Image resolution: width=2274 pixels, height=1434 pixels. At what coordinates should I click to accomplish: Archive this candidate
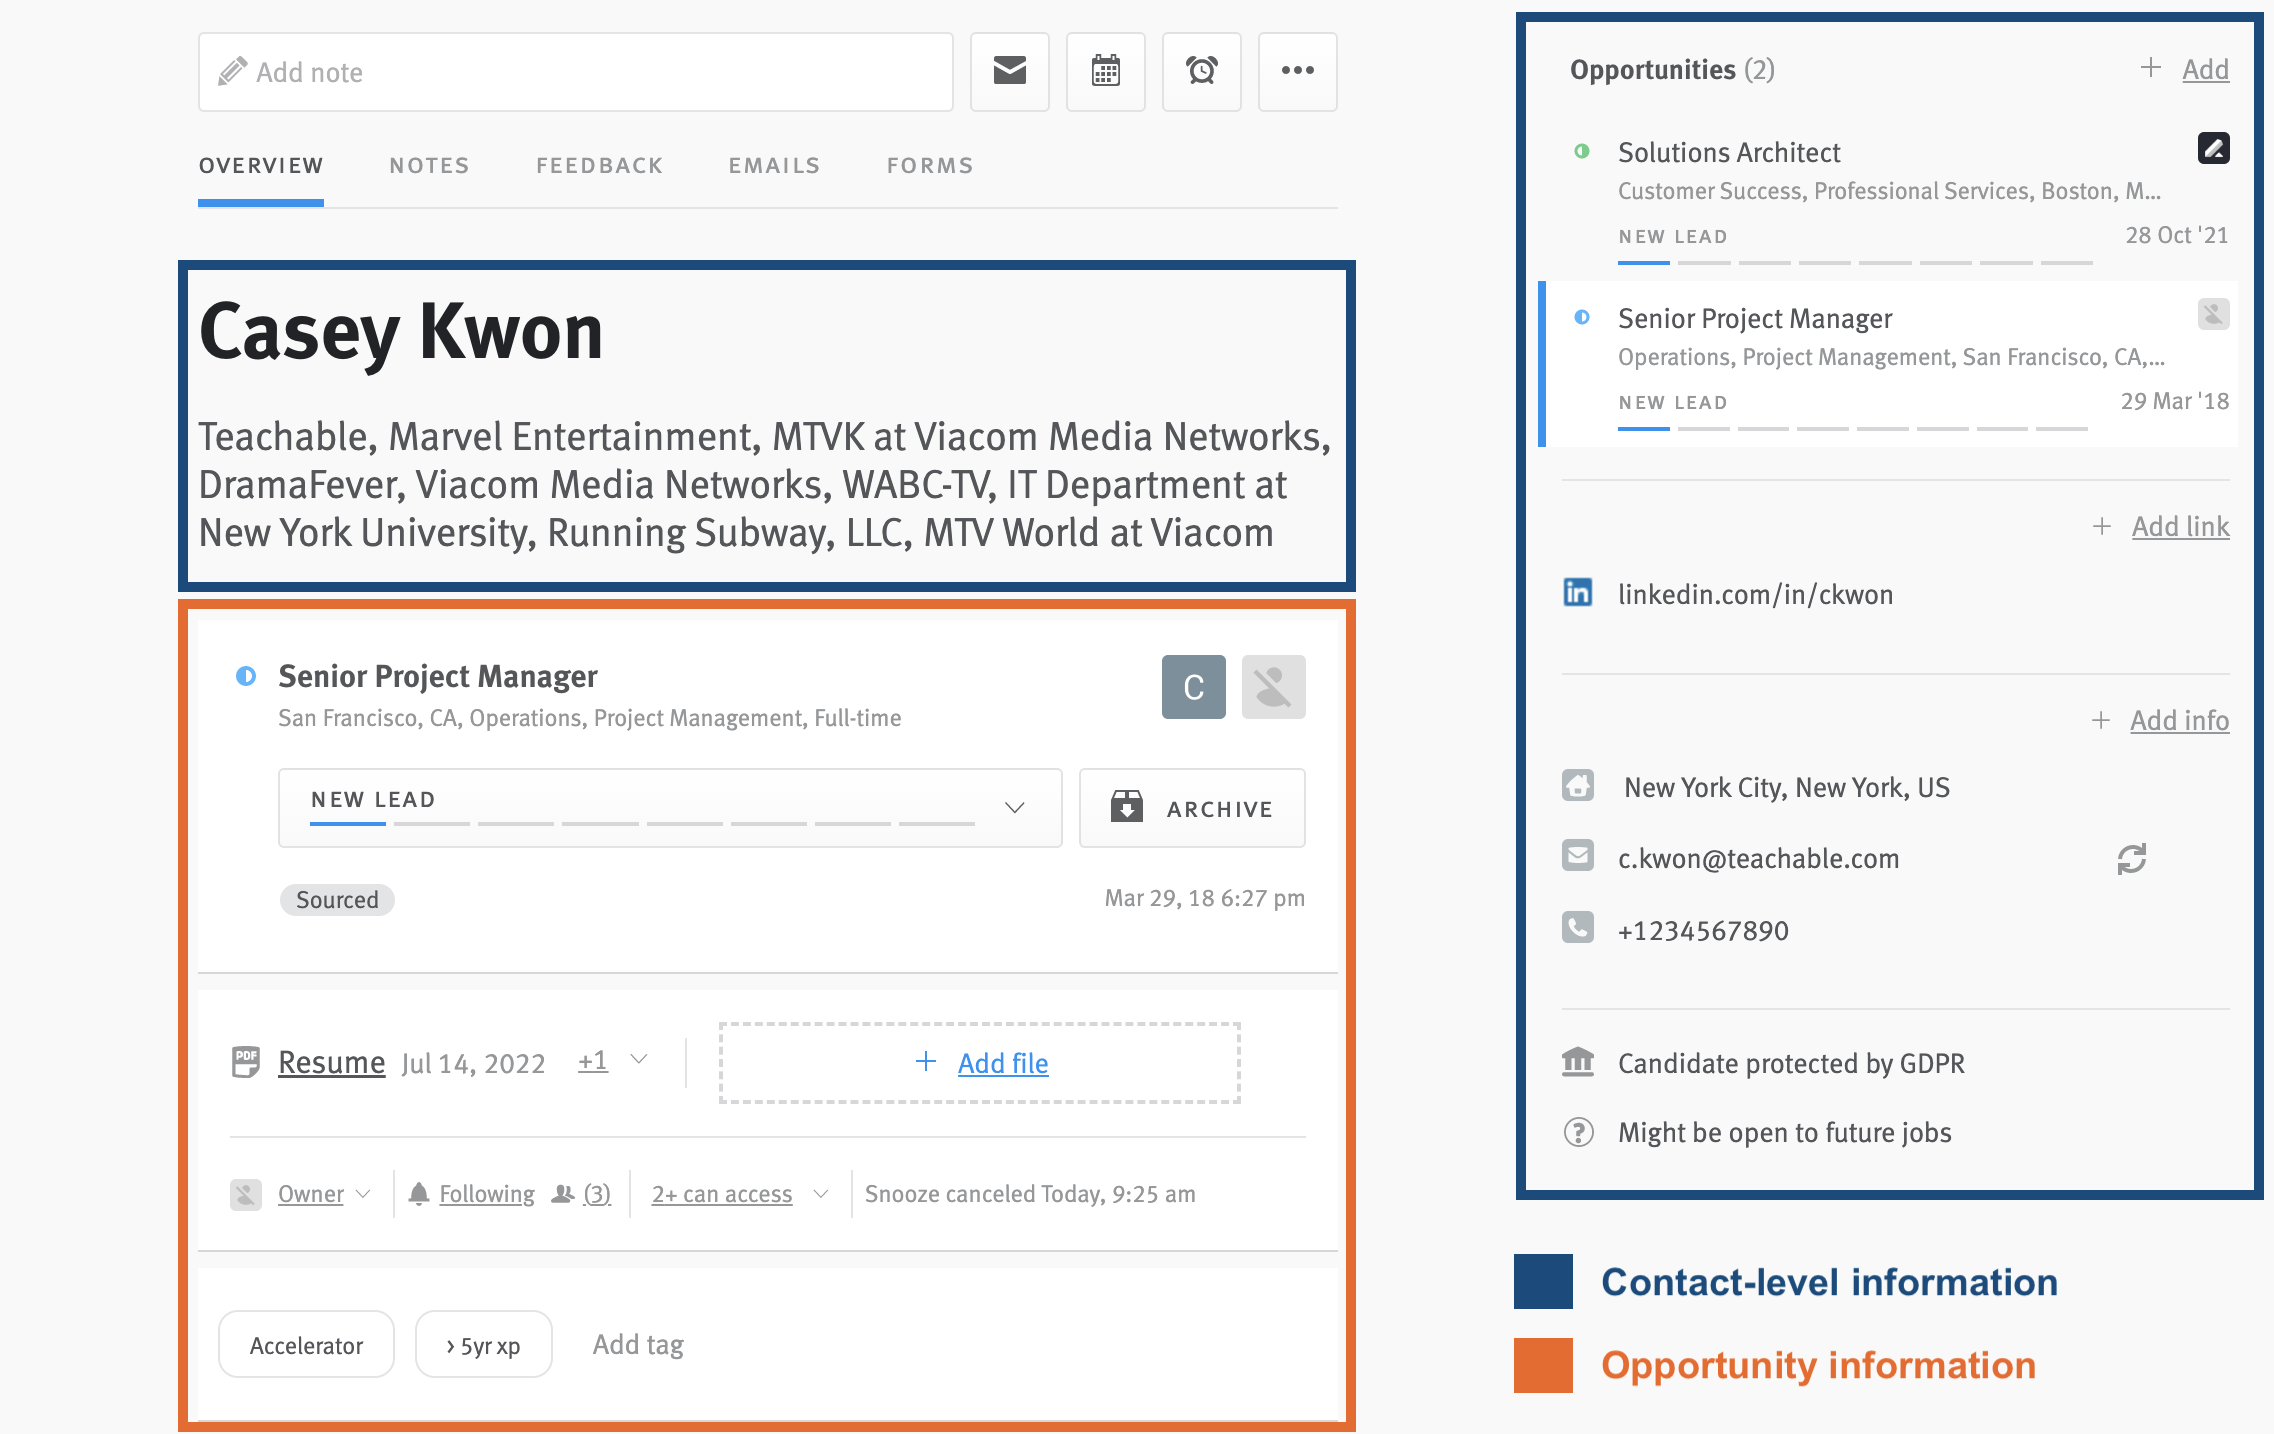pos(1192,807)
